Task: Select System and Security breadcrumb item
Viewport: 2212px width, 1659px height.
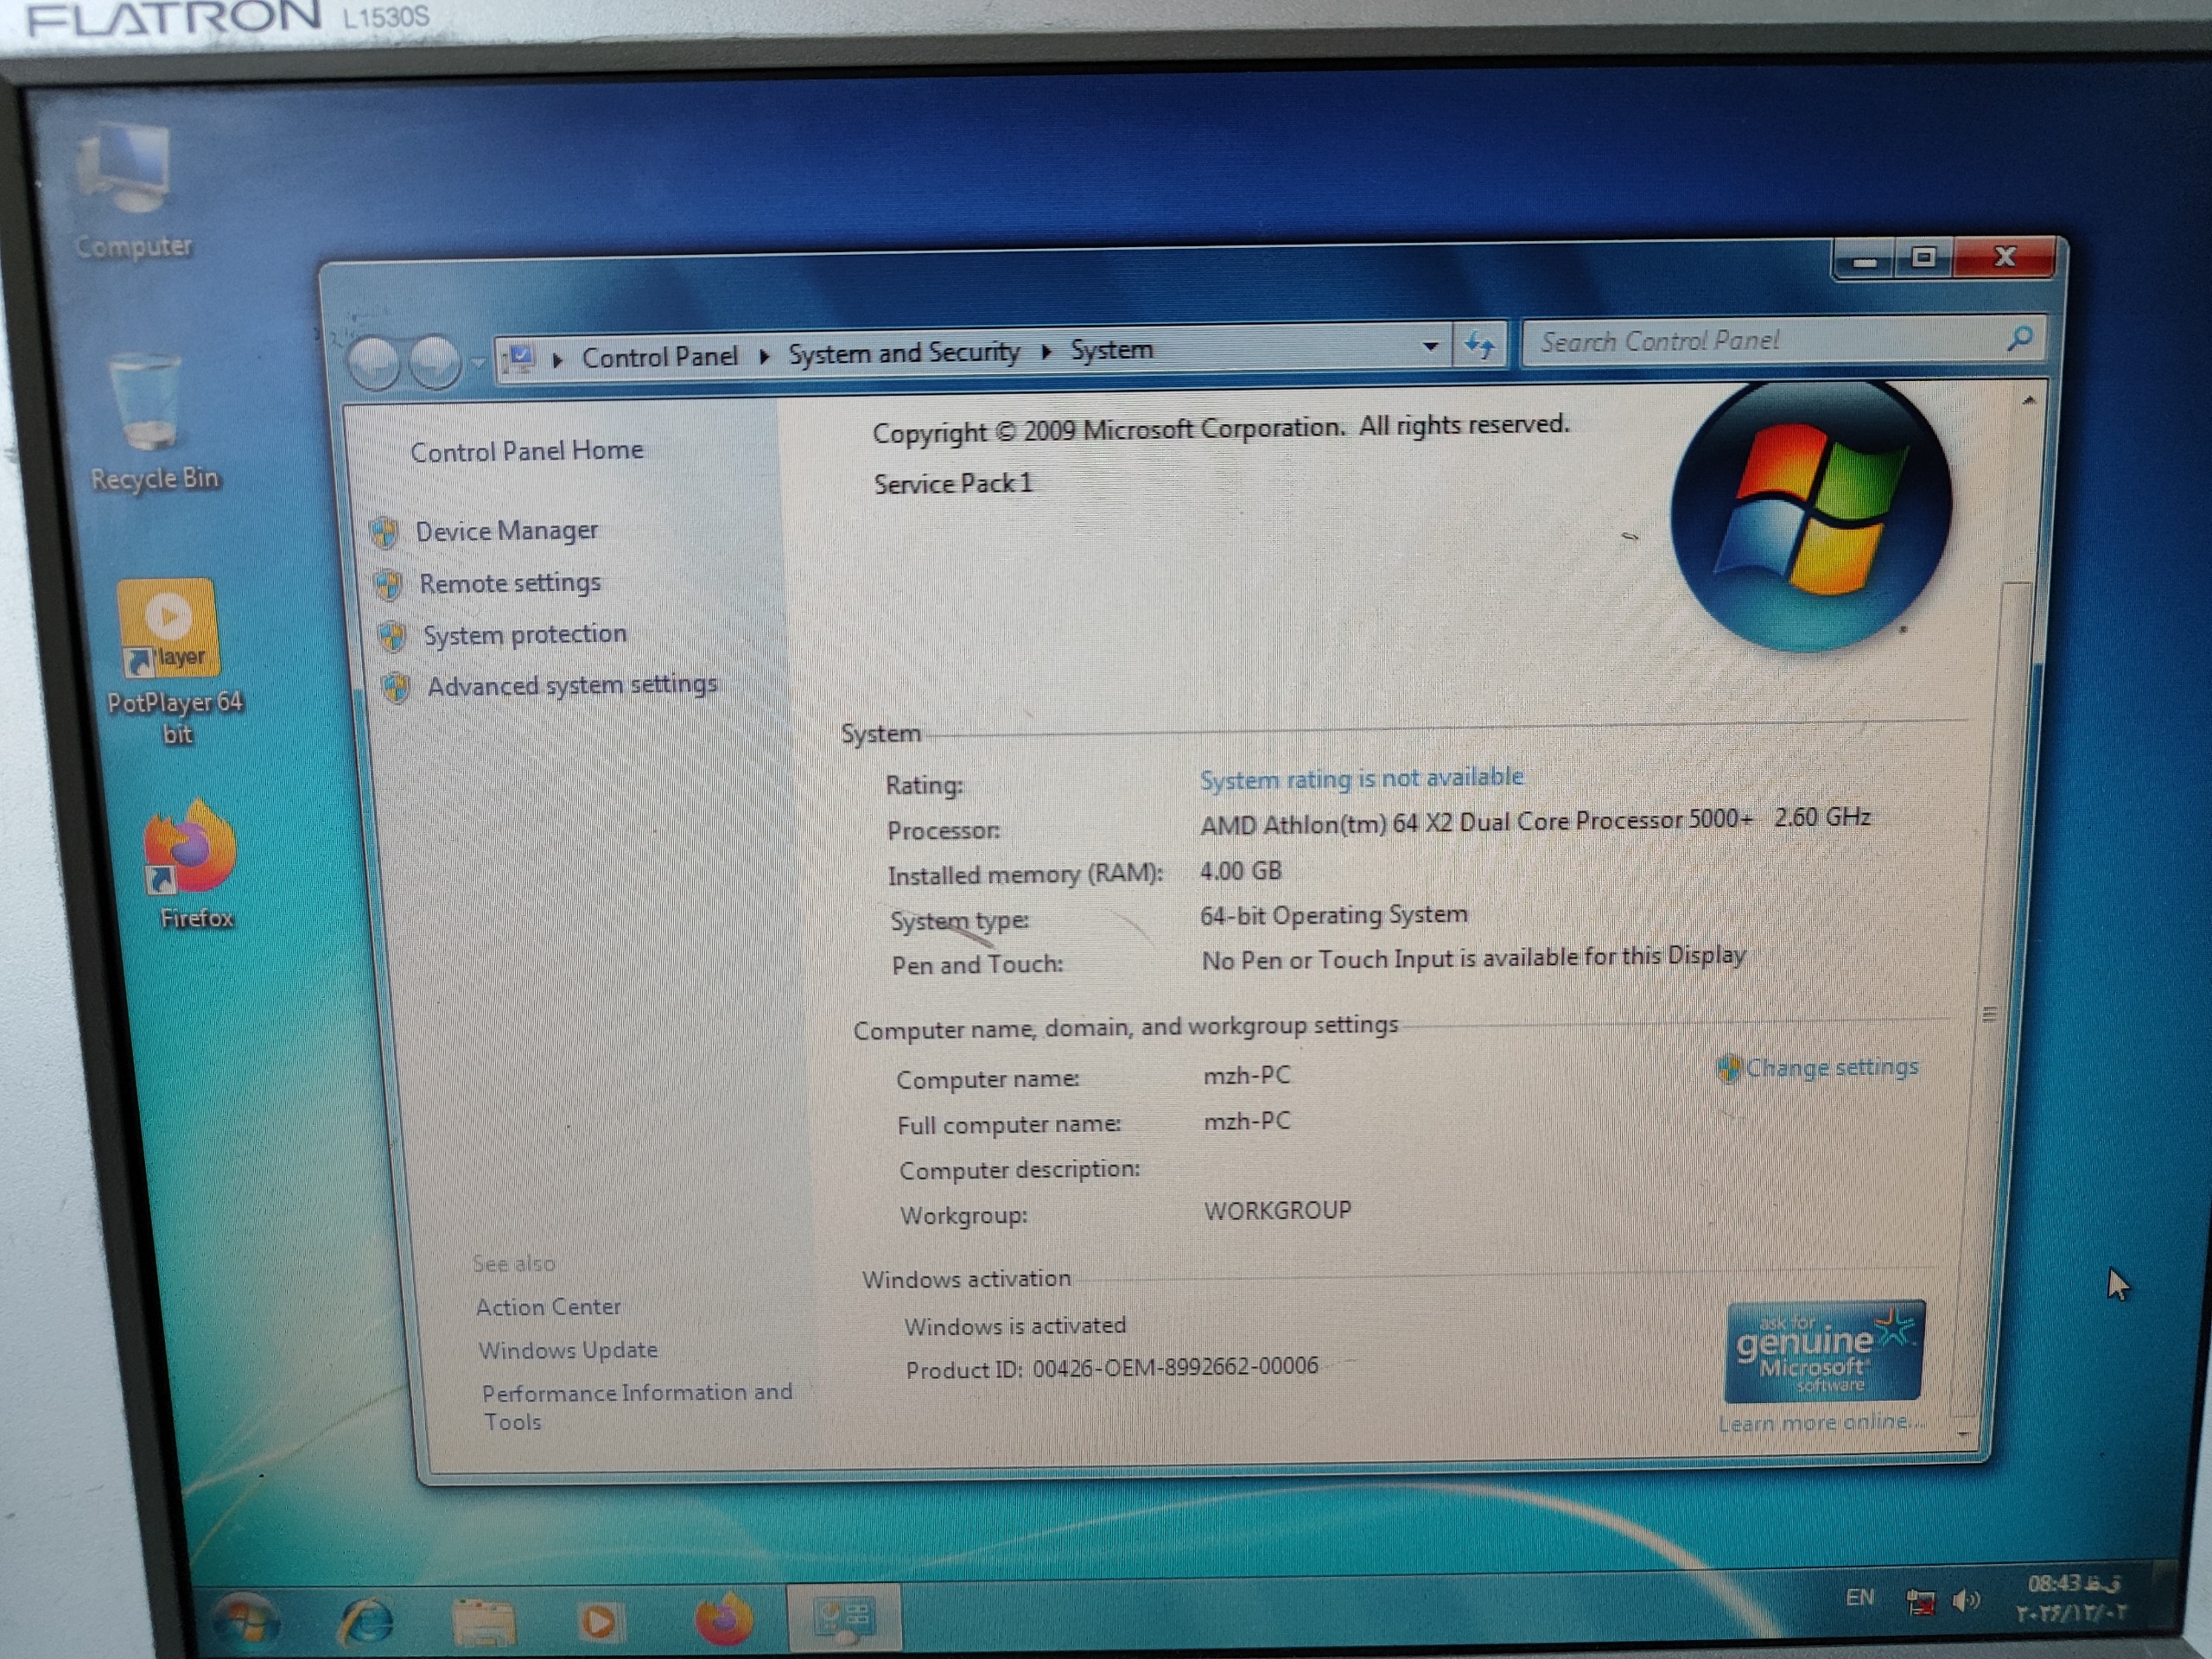Action: tap(903, 353)
